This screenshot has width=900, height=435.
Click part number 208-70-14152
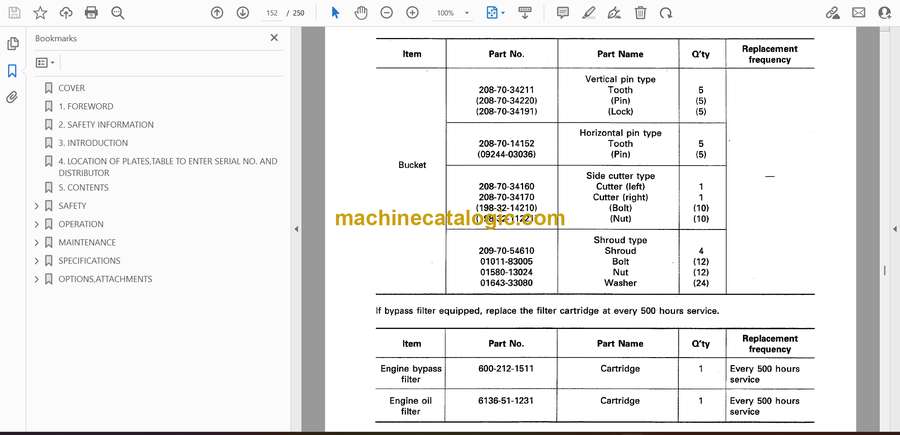(506, 143)
